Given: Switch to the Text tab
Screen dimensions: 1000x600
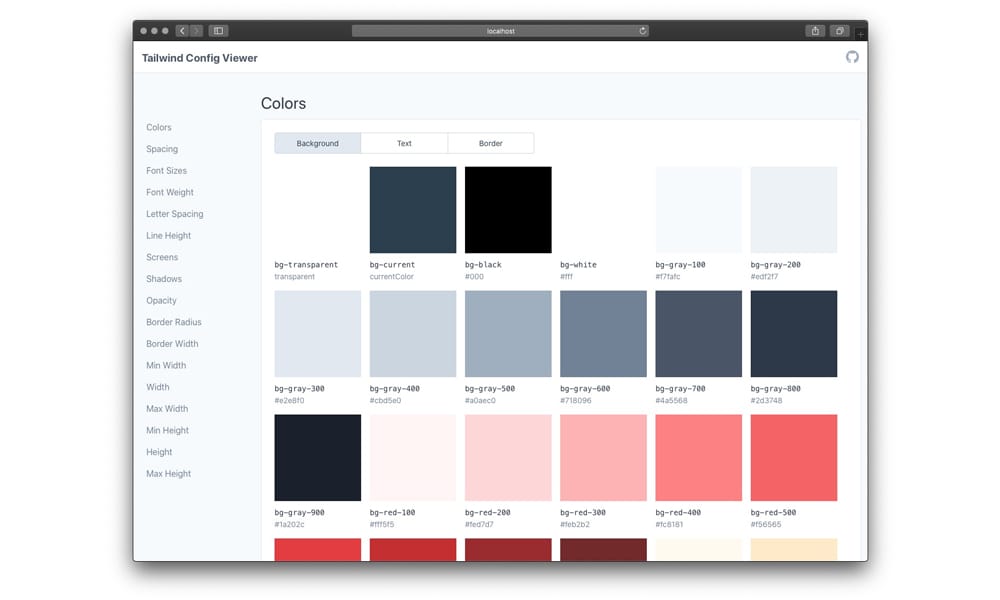Looking at the screenshot, I should click(404, 143).
